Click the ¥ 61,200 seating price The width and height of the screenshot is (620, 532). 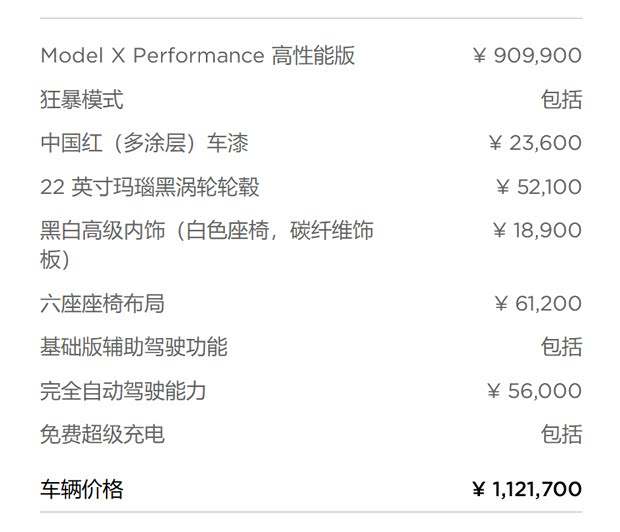click(x=538, y=303)
